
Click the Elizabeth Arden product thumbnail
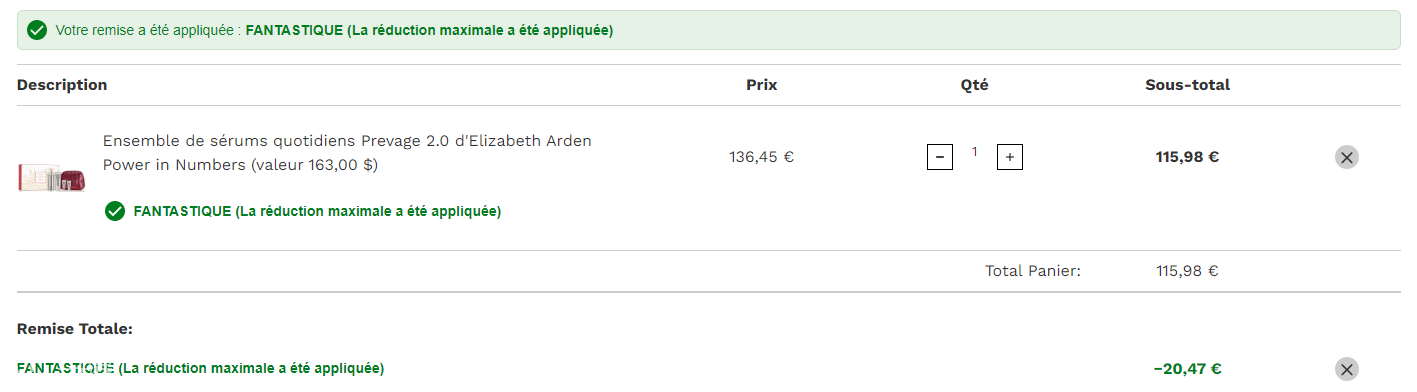click(x=52, y=177)
